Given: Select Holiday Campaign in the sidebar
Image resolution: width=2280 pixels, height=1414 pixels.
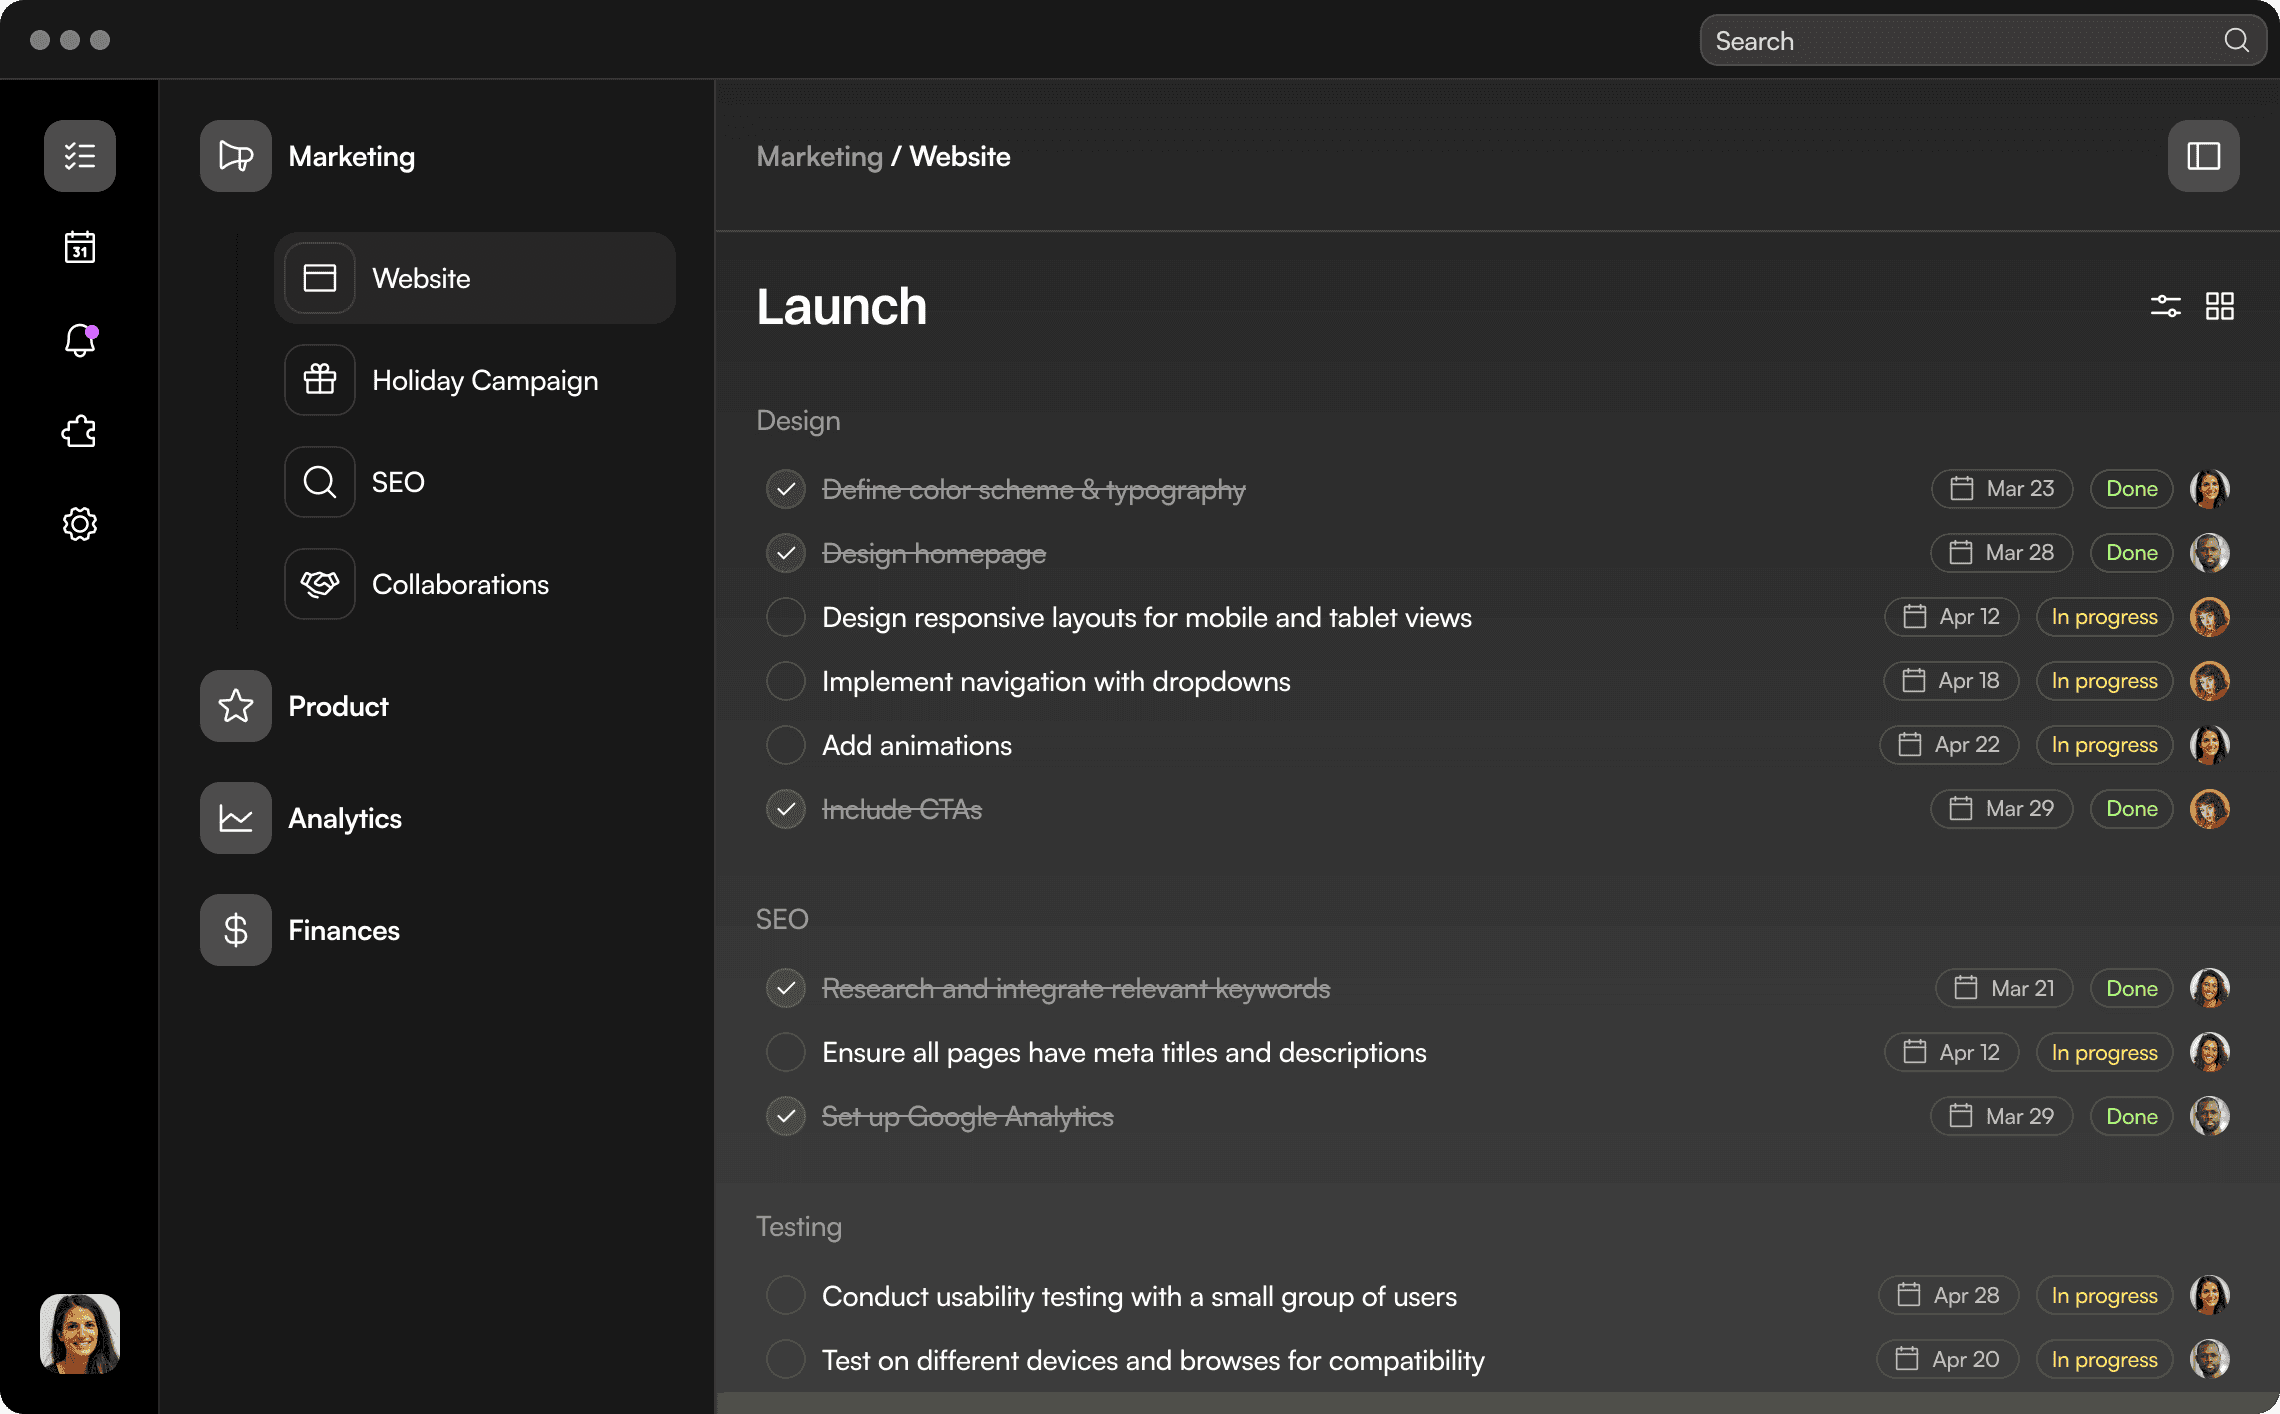Looking at the screenshot, I should pos(484,380).
